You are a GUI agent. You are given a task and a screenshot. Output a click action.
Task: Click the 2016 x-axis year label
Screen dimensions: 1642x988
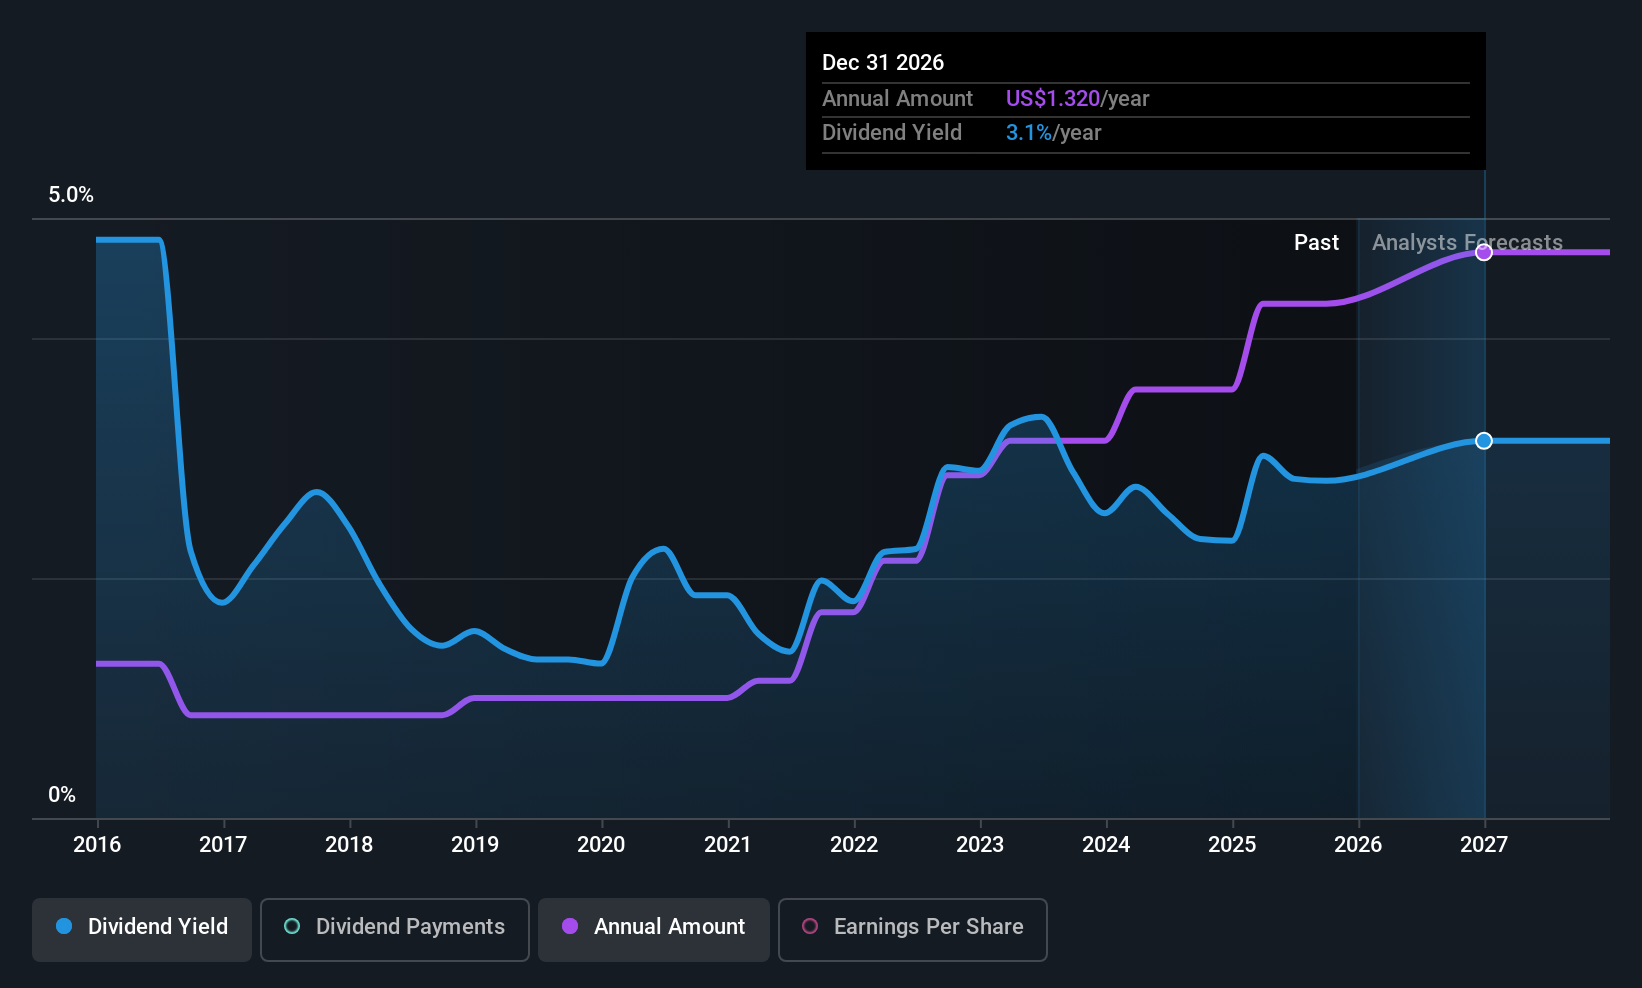(97, 845)
